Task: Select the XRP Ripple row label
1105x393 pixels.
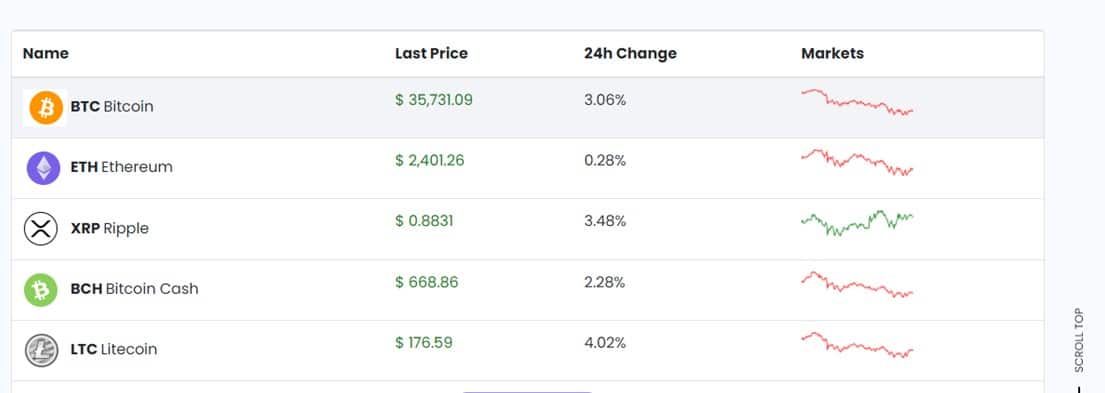Action: click(110, 229)
